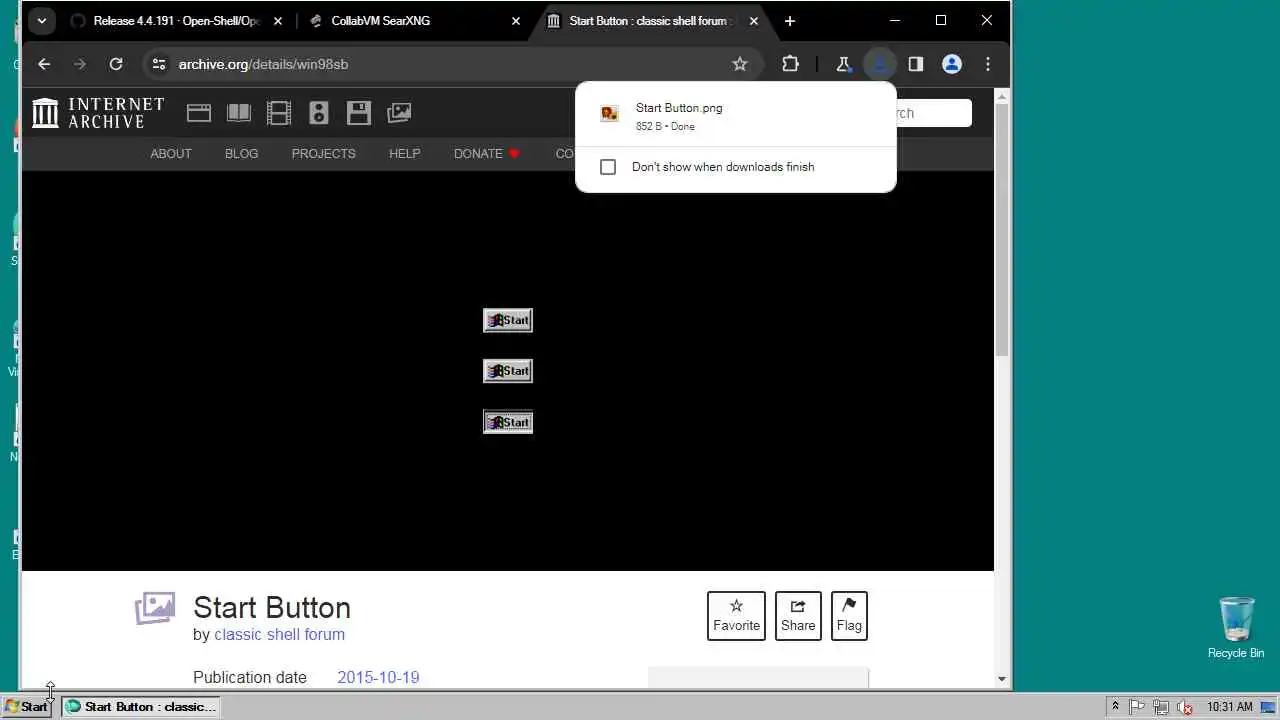Close the CollabVM SearXNG tab
Viewport: 1280px width, 720px height.
516,21
